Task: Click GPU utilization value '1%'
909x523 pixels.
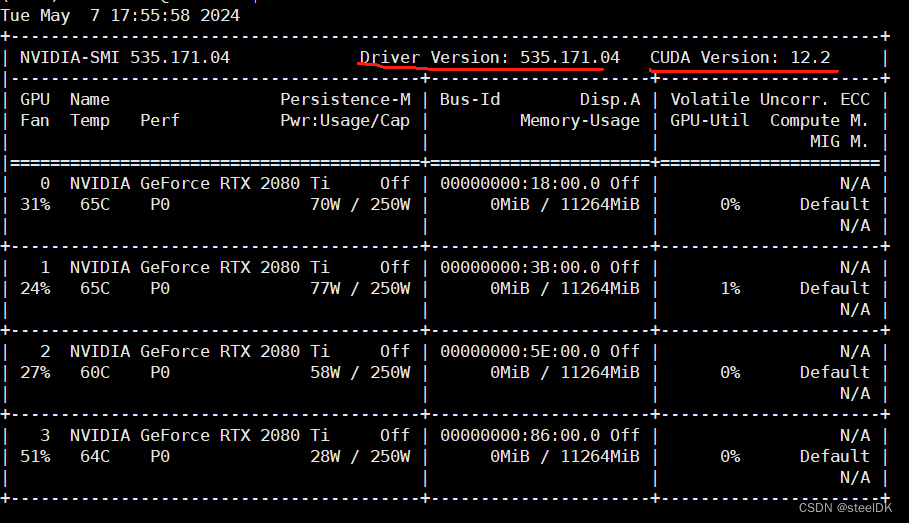Action: tap(730, 288)
